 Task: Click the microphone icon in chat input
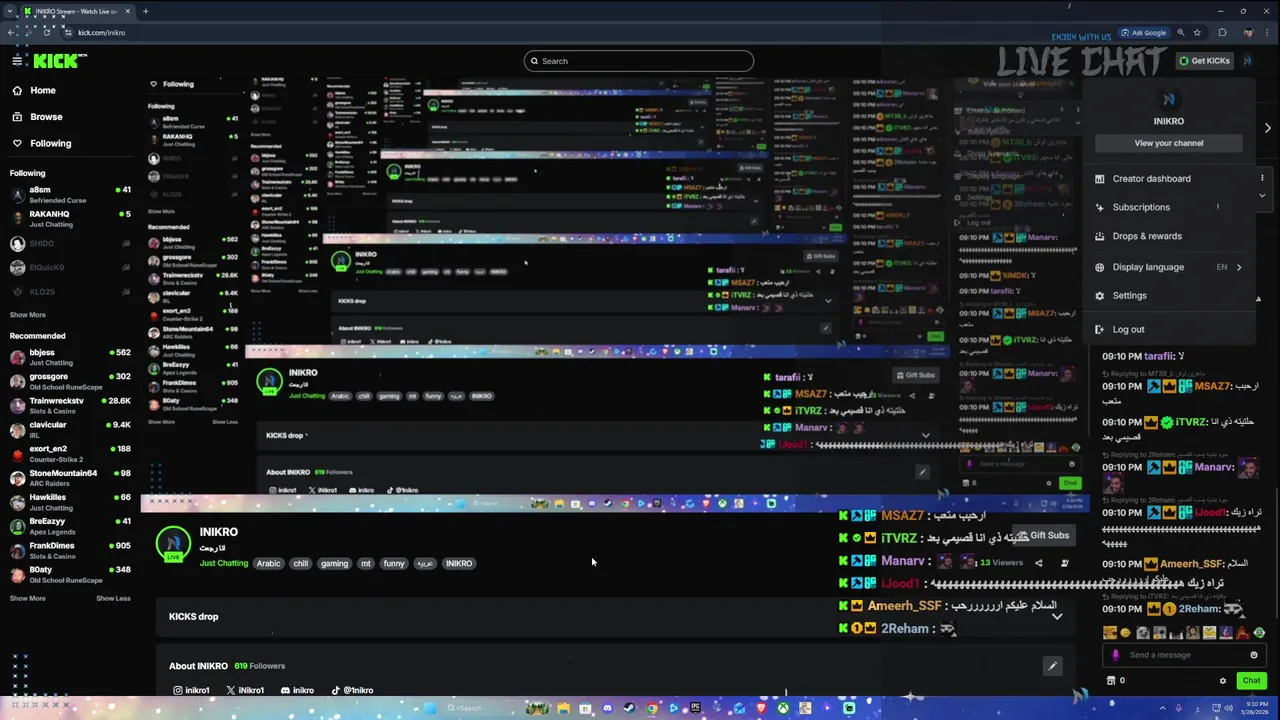1116,655
